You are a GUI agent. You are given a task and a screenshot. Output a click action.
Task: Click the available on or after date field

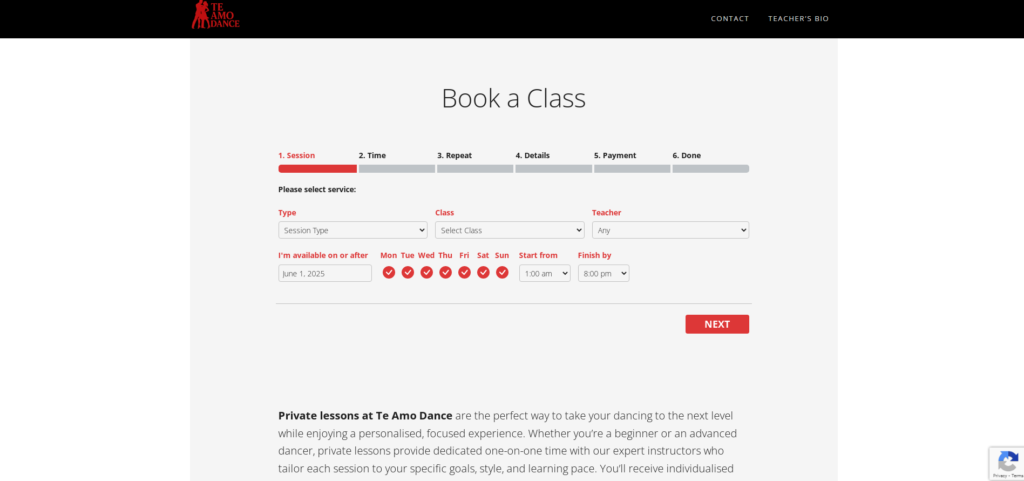point(325,273)
